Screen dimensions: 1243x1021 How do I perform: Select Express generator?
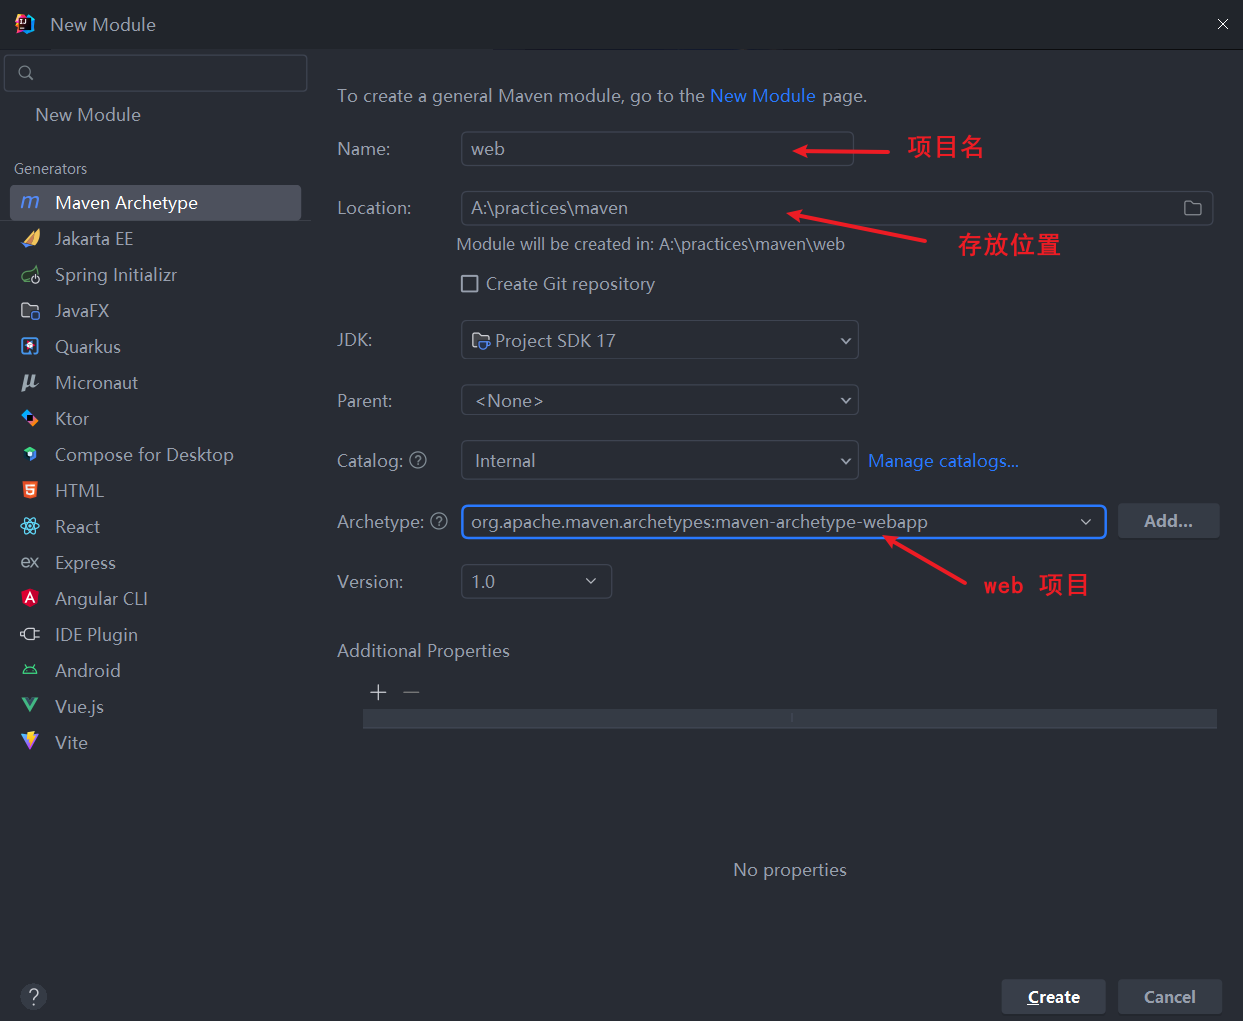155,563
